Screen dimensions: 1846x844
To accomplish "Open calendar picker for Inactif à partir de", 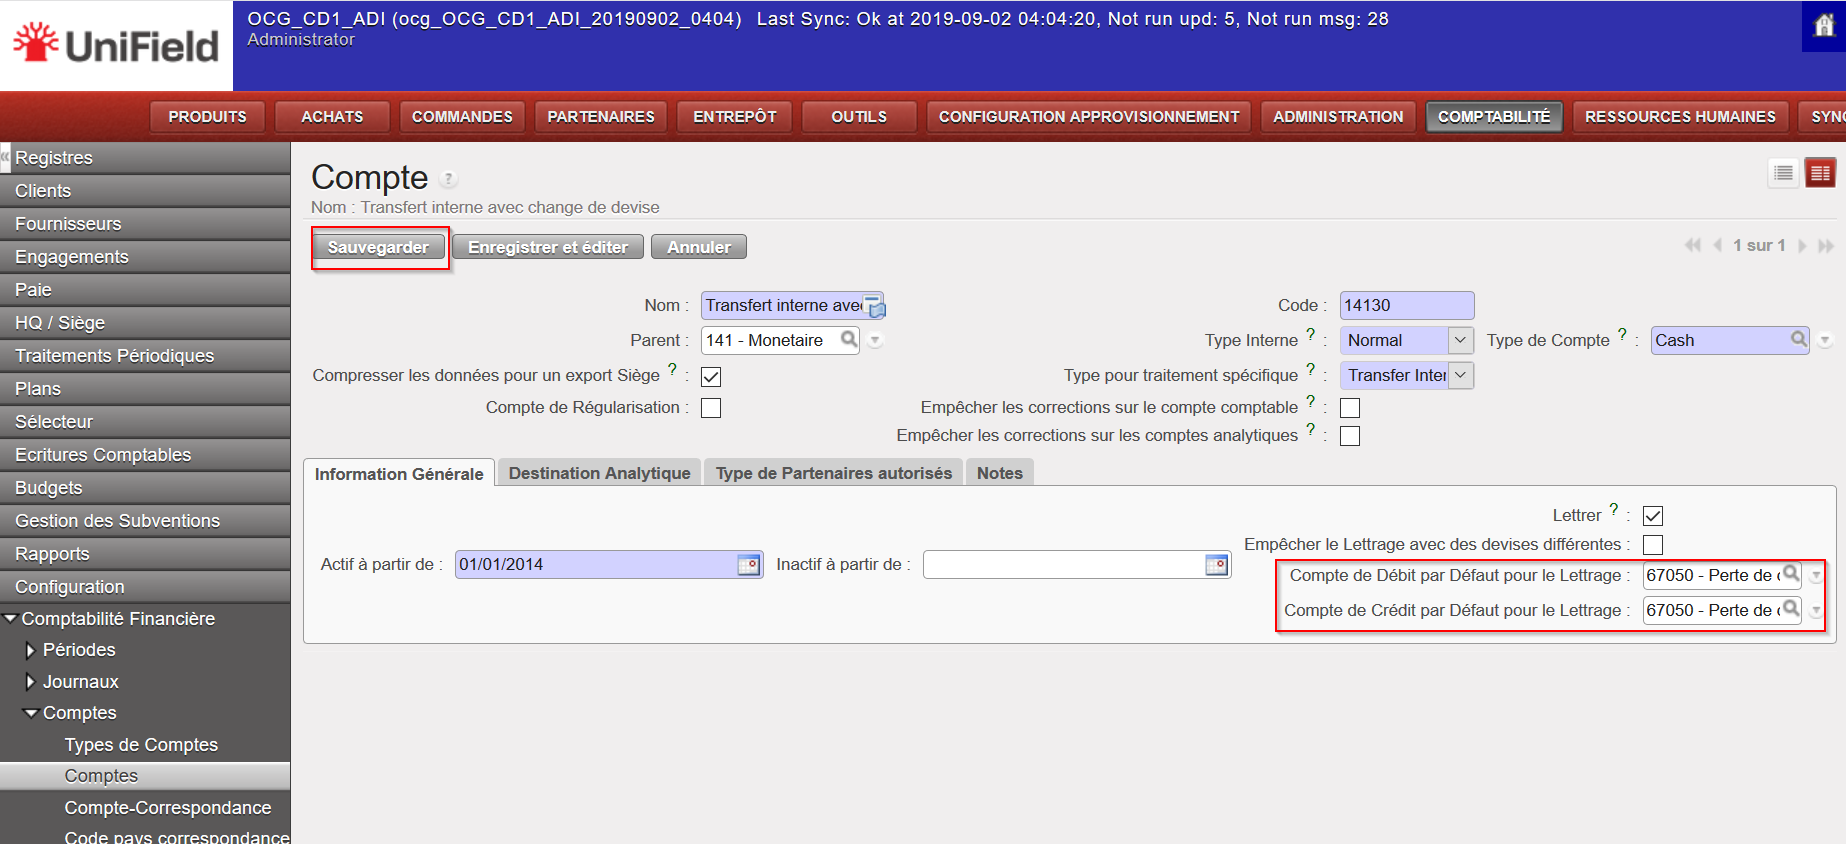I will coord(1216,565).
